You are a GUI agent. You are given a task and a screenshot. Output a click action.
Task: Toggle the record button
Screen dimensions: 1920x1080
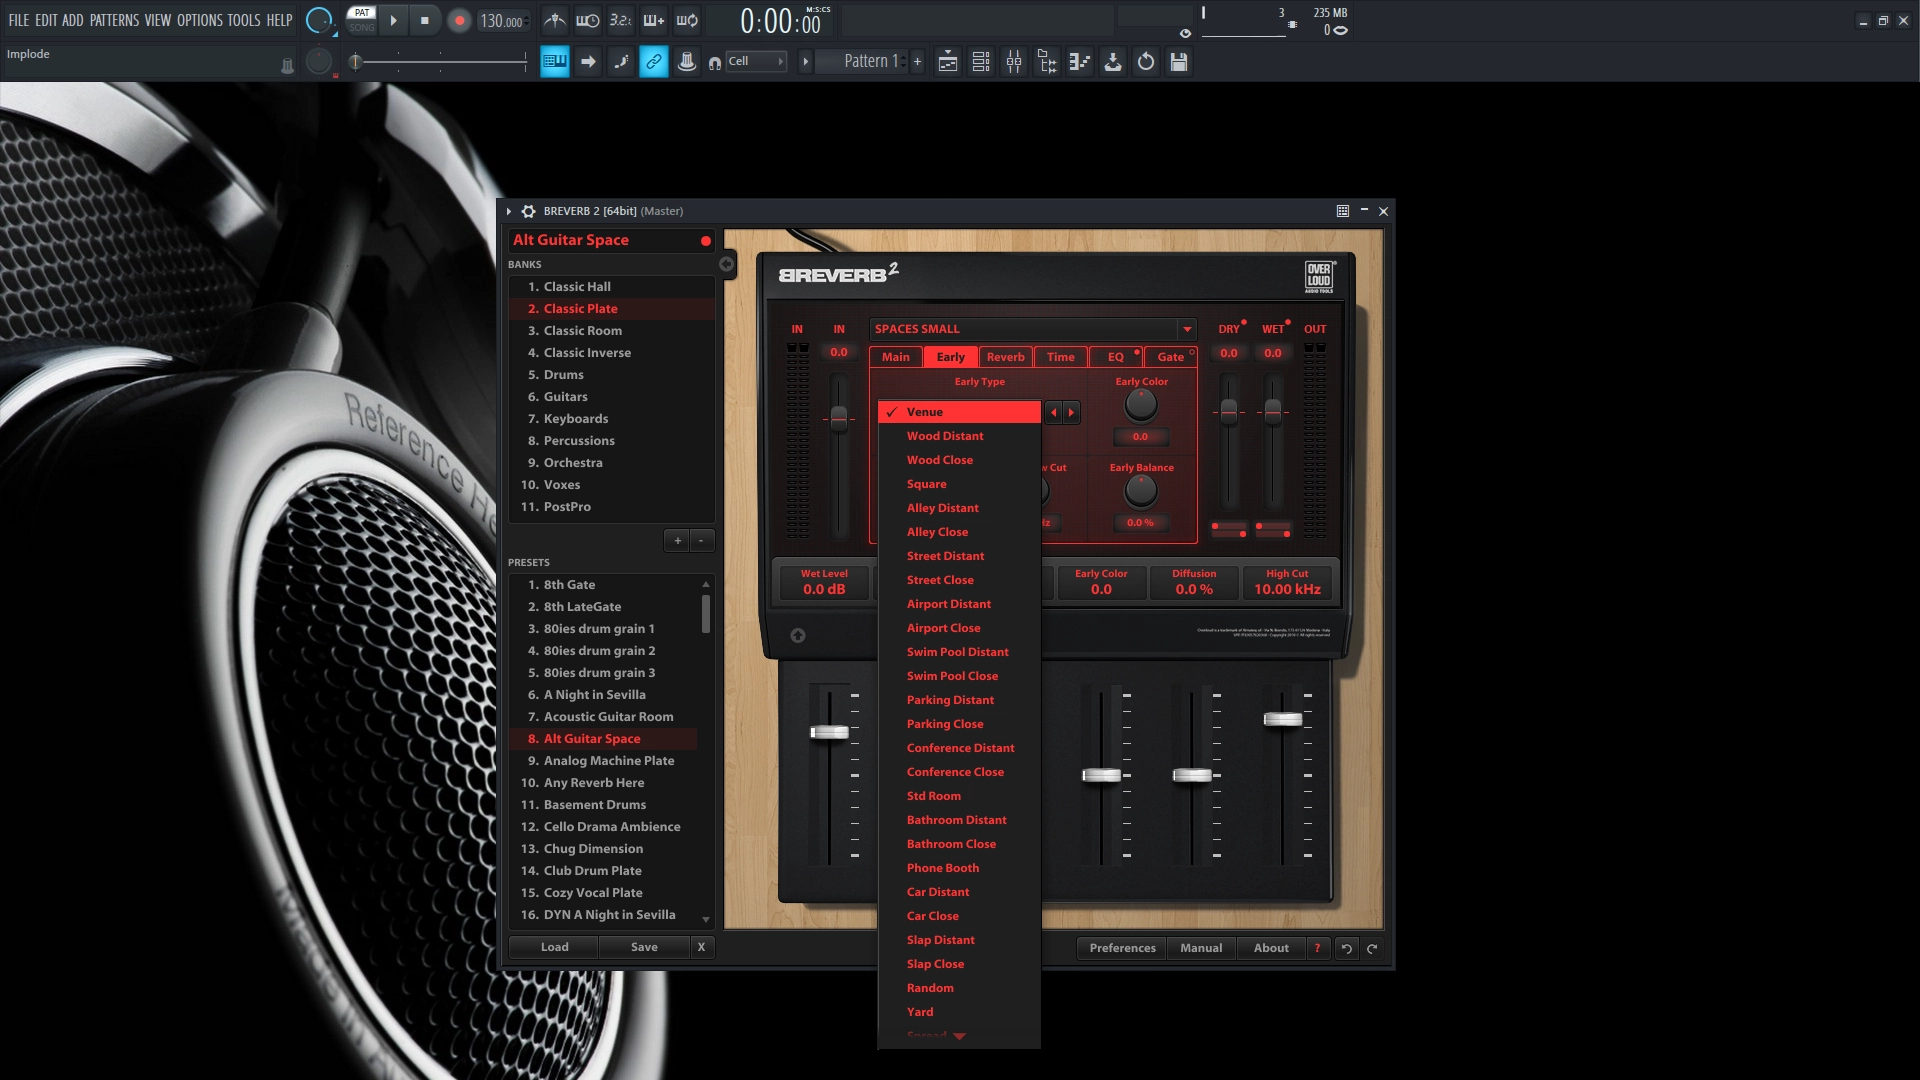pyautogui.click(x=459, y=21)
